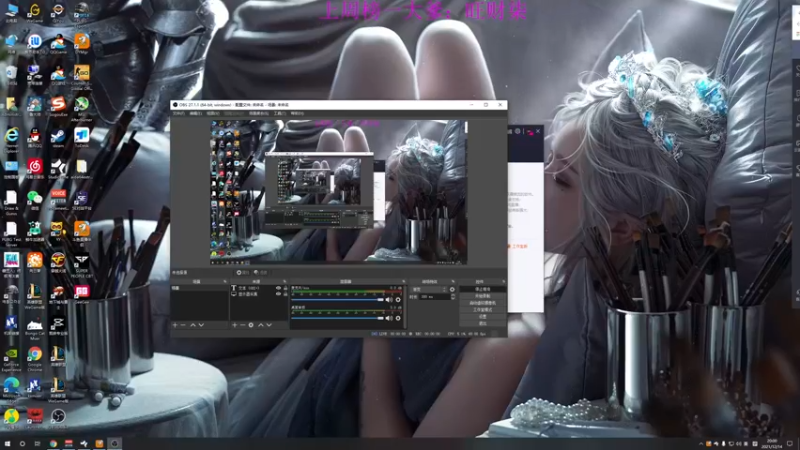Screen dimensions: 800x450
Task: Click the transition duration spinner arrows
Action: point(453,296)
